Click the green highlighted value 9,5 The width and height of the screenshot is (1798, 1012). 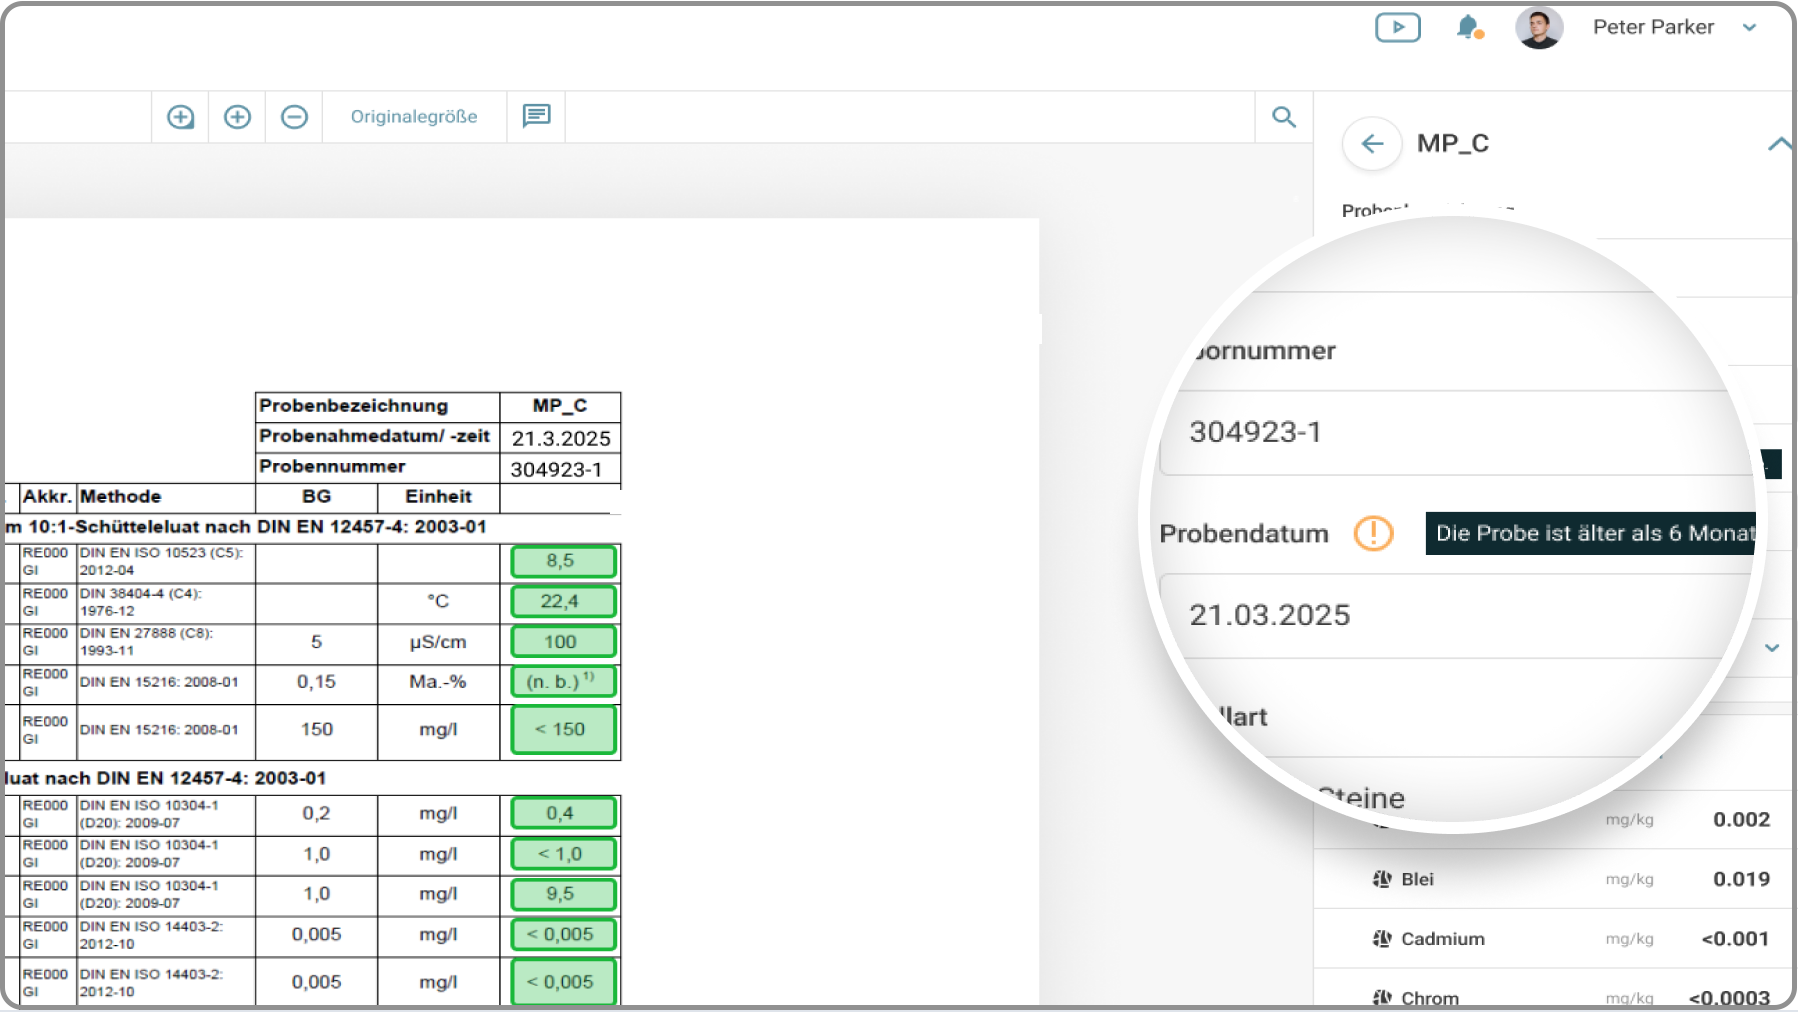click(x=562, y=894)
